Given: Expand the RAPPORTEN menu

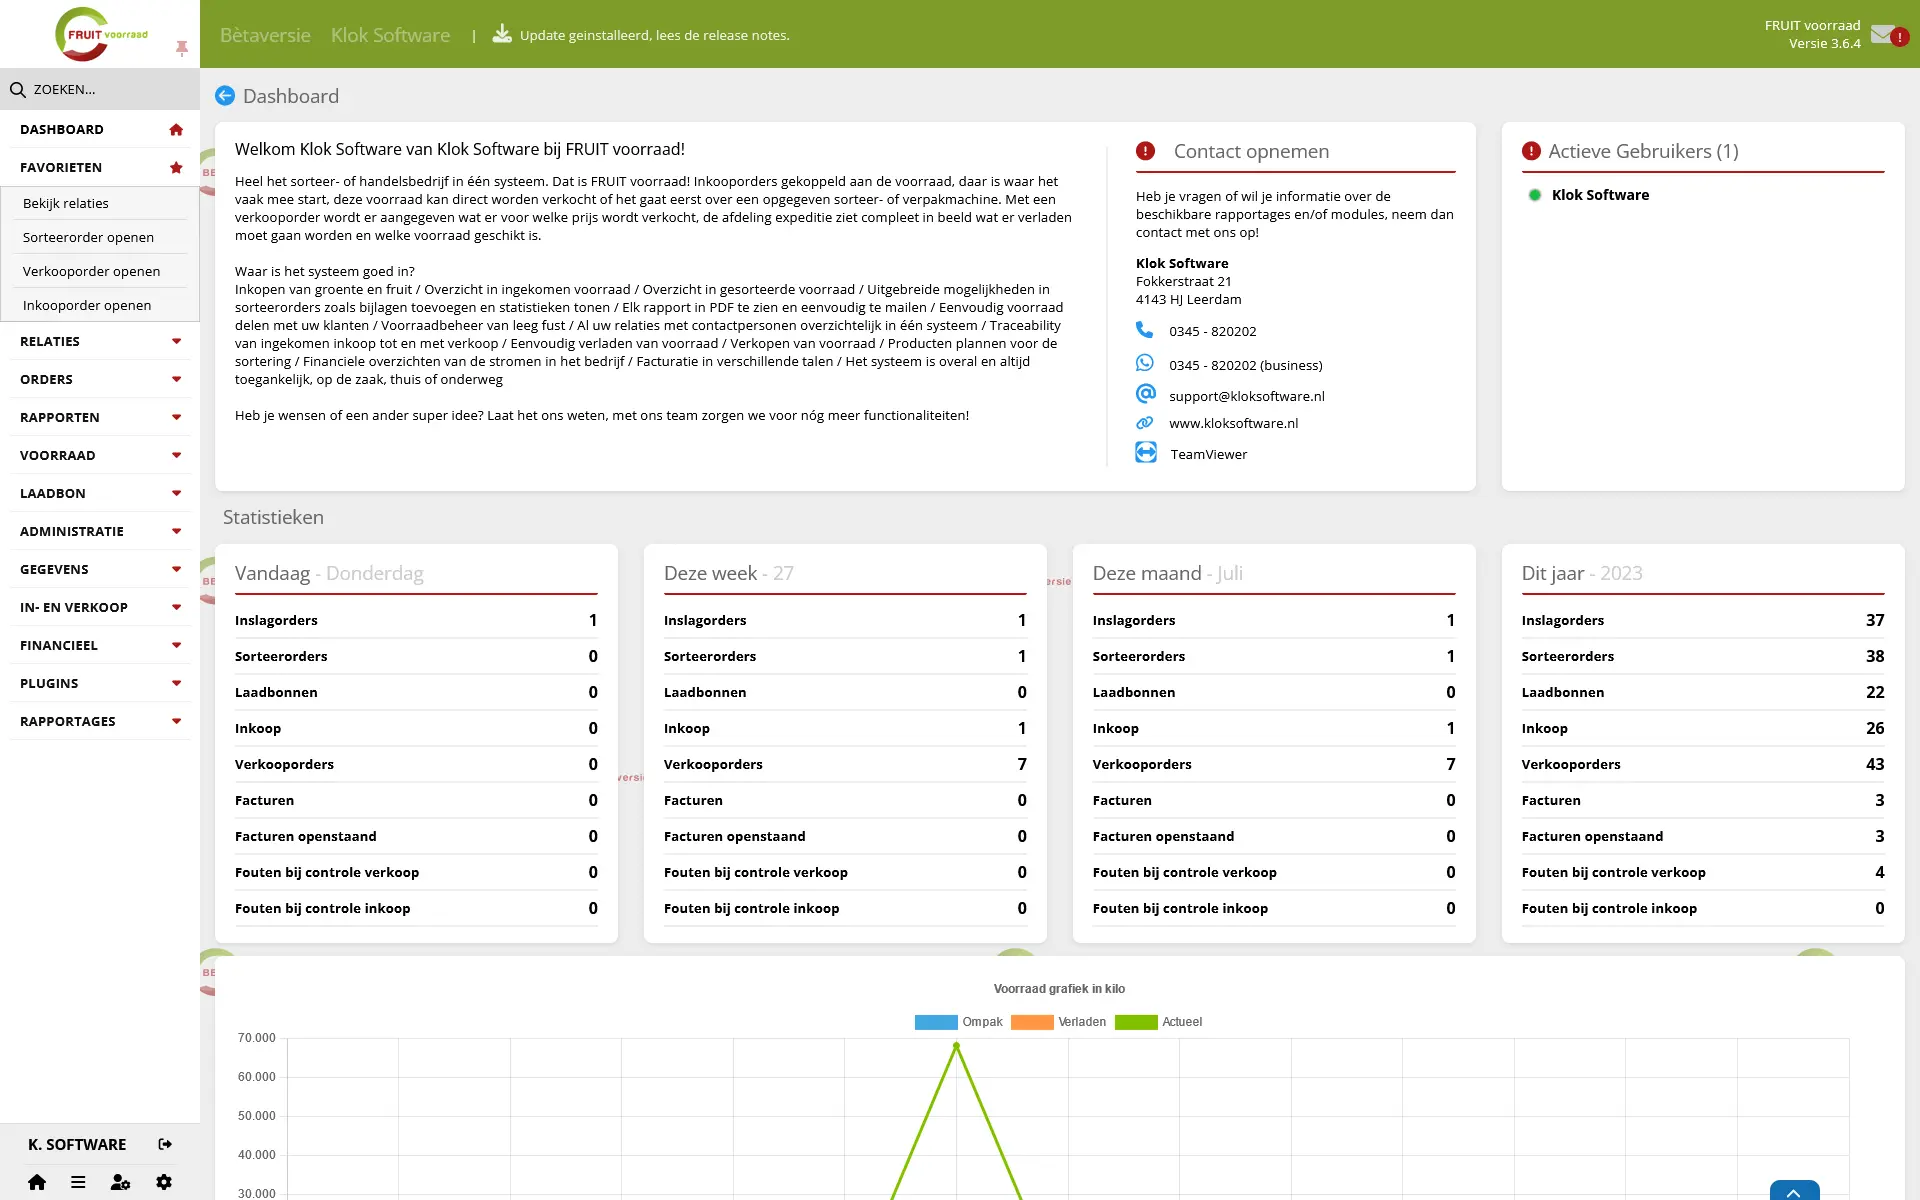Looking at the screenshot, I should [100, 418].
